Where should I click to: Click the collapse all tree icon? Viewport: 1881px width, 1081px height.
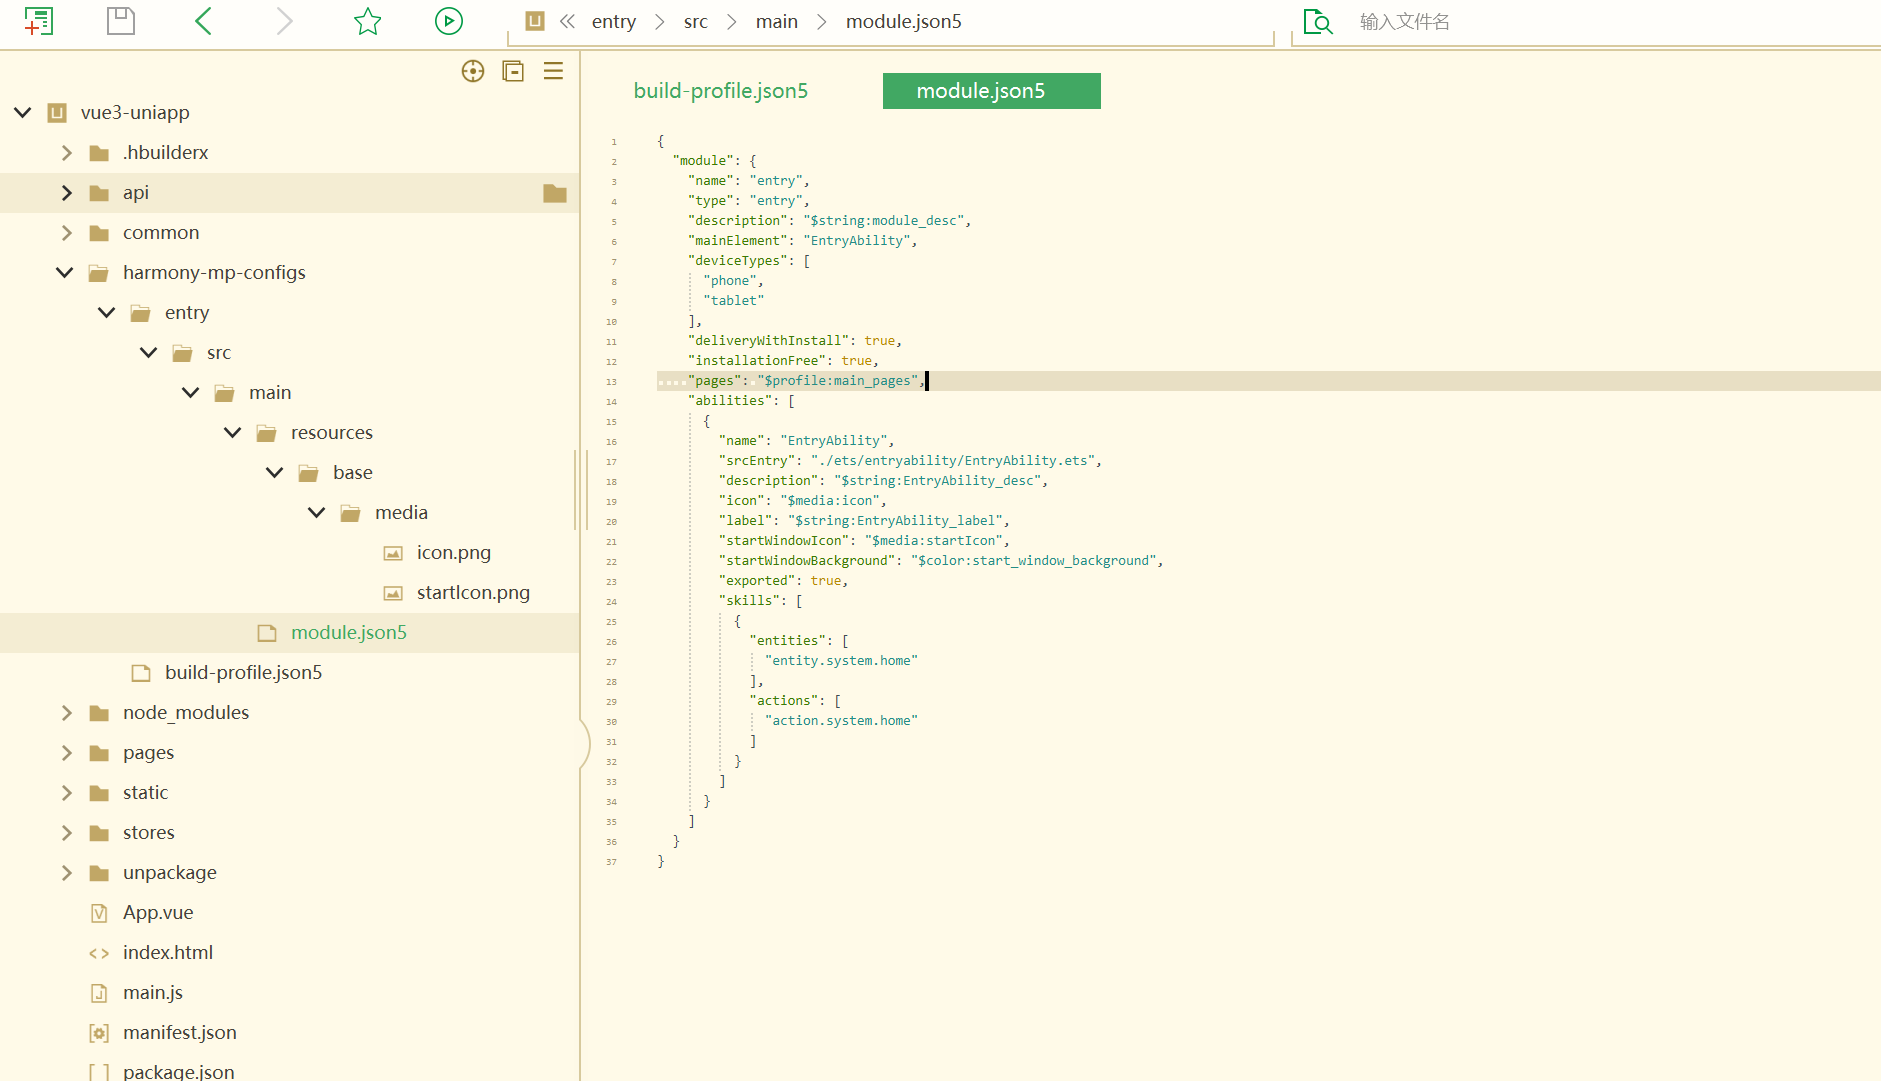tap(513, 71)
